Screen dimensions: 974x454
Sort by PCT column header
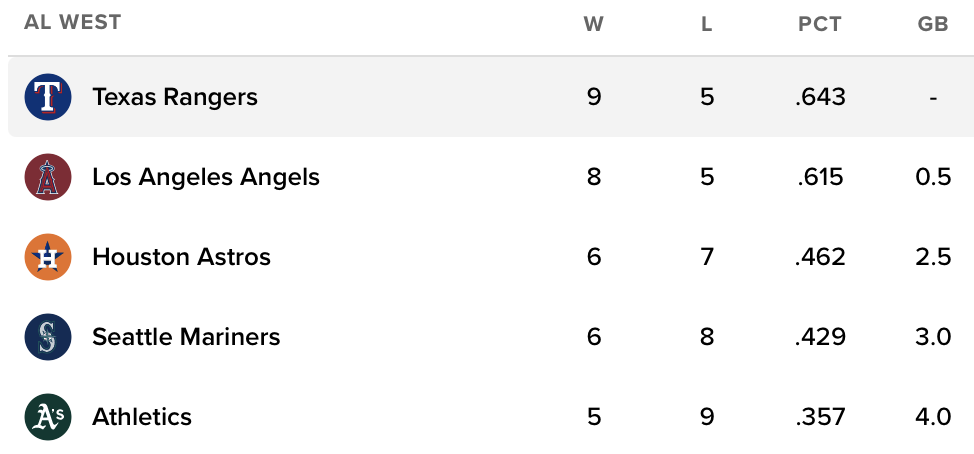(x=820, y=25)
